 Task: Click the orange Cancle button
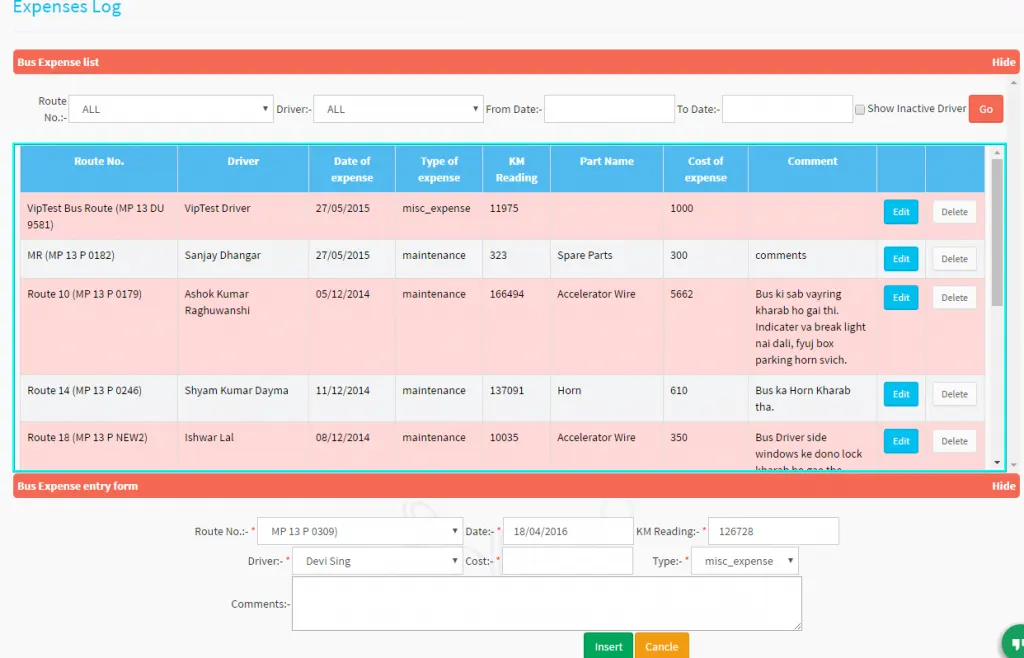coord(661,646)
